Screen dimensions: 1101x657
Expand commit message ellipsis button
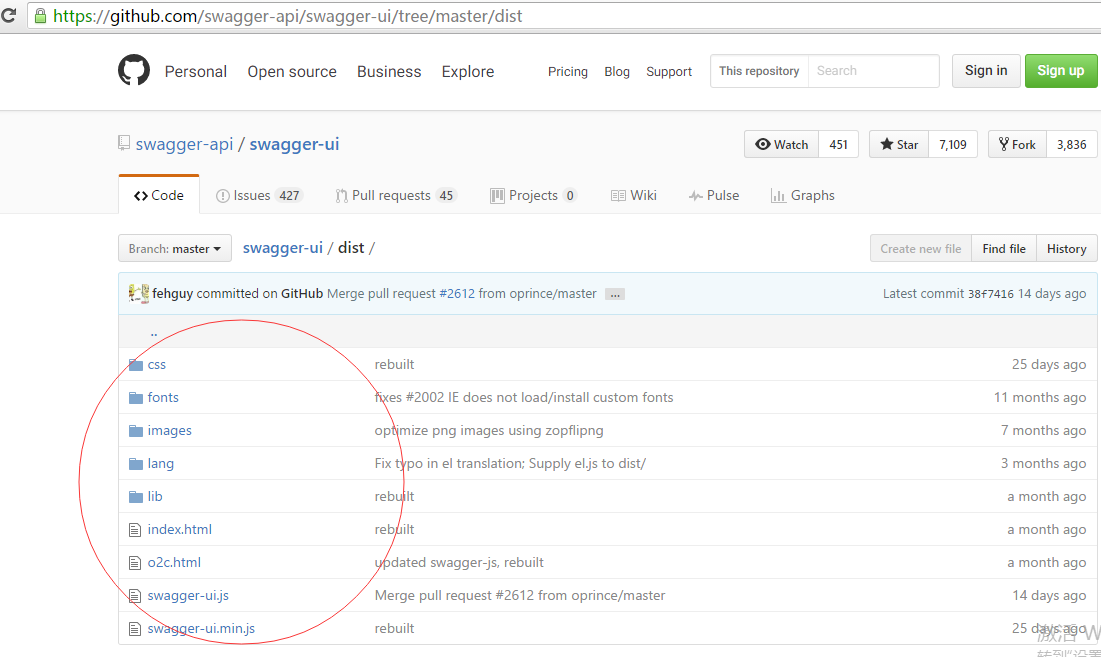(614, 294)
